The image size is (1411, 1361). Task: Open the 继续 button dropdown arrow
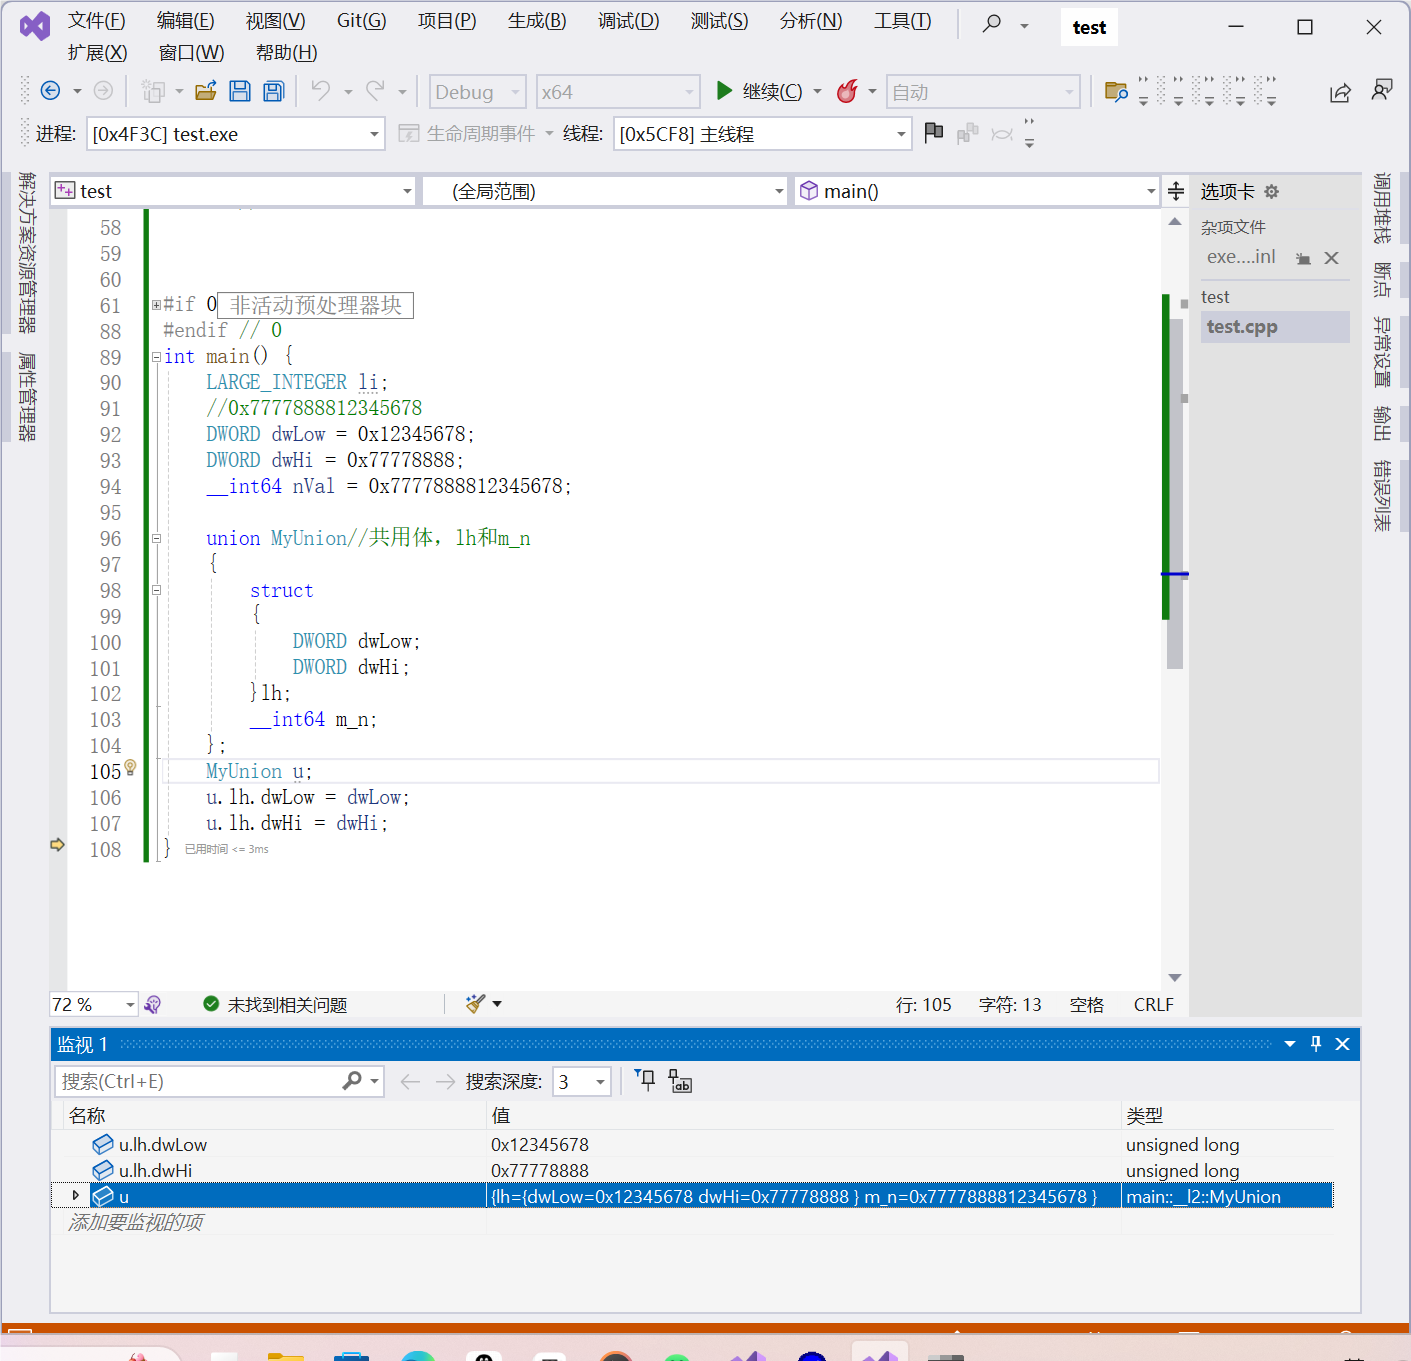click(x=817, y=91)
